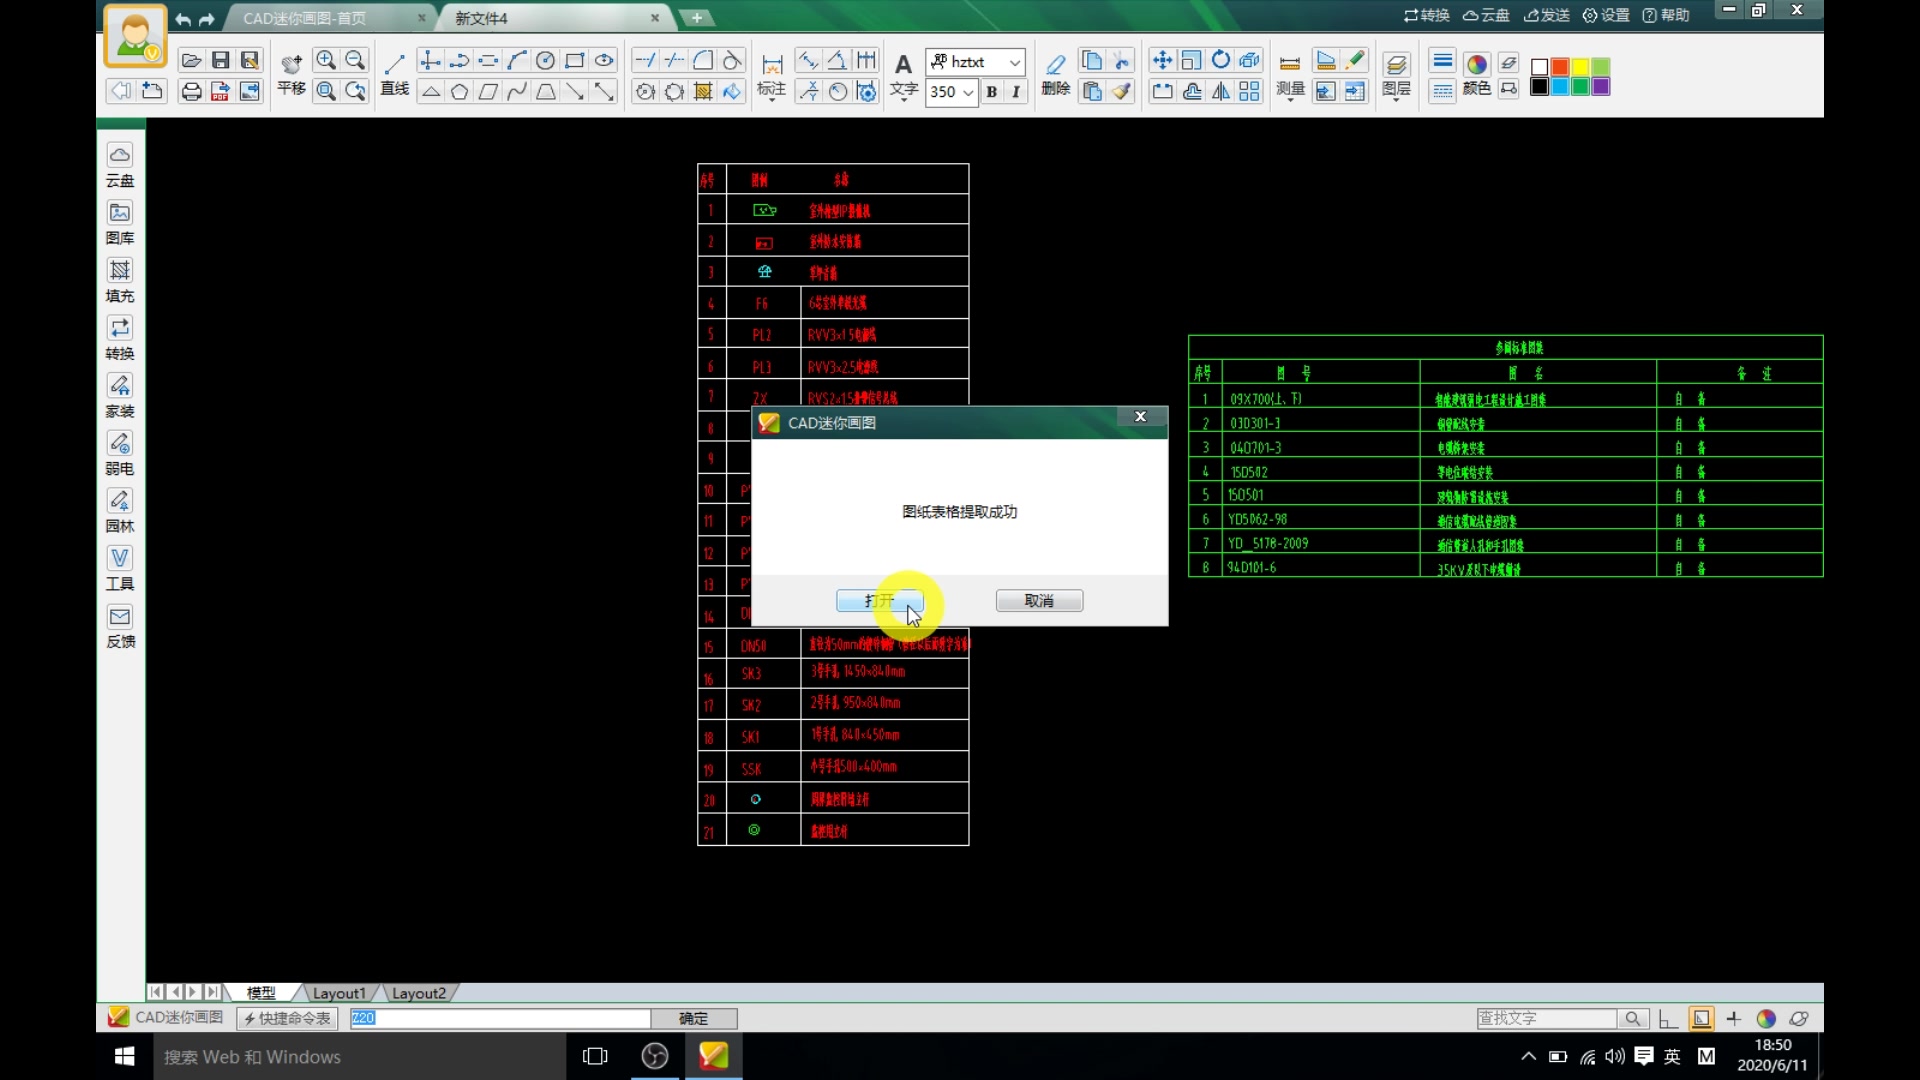Select the pan (平移) hand tool

pos(291,75)
